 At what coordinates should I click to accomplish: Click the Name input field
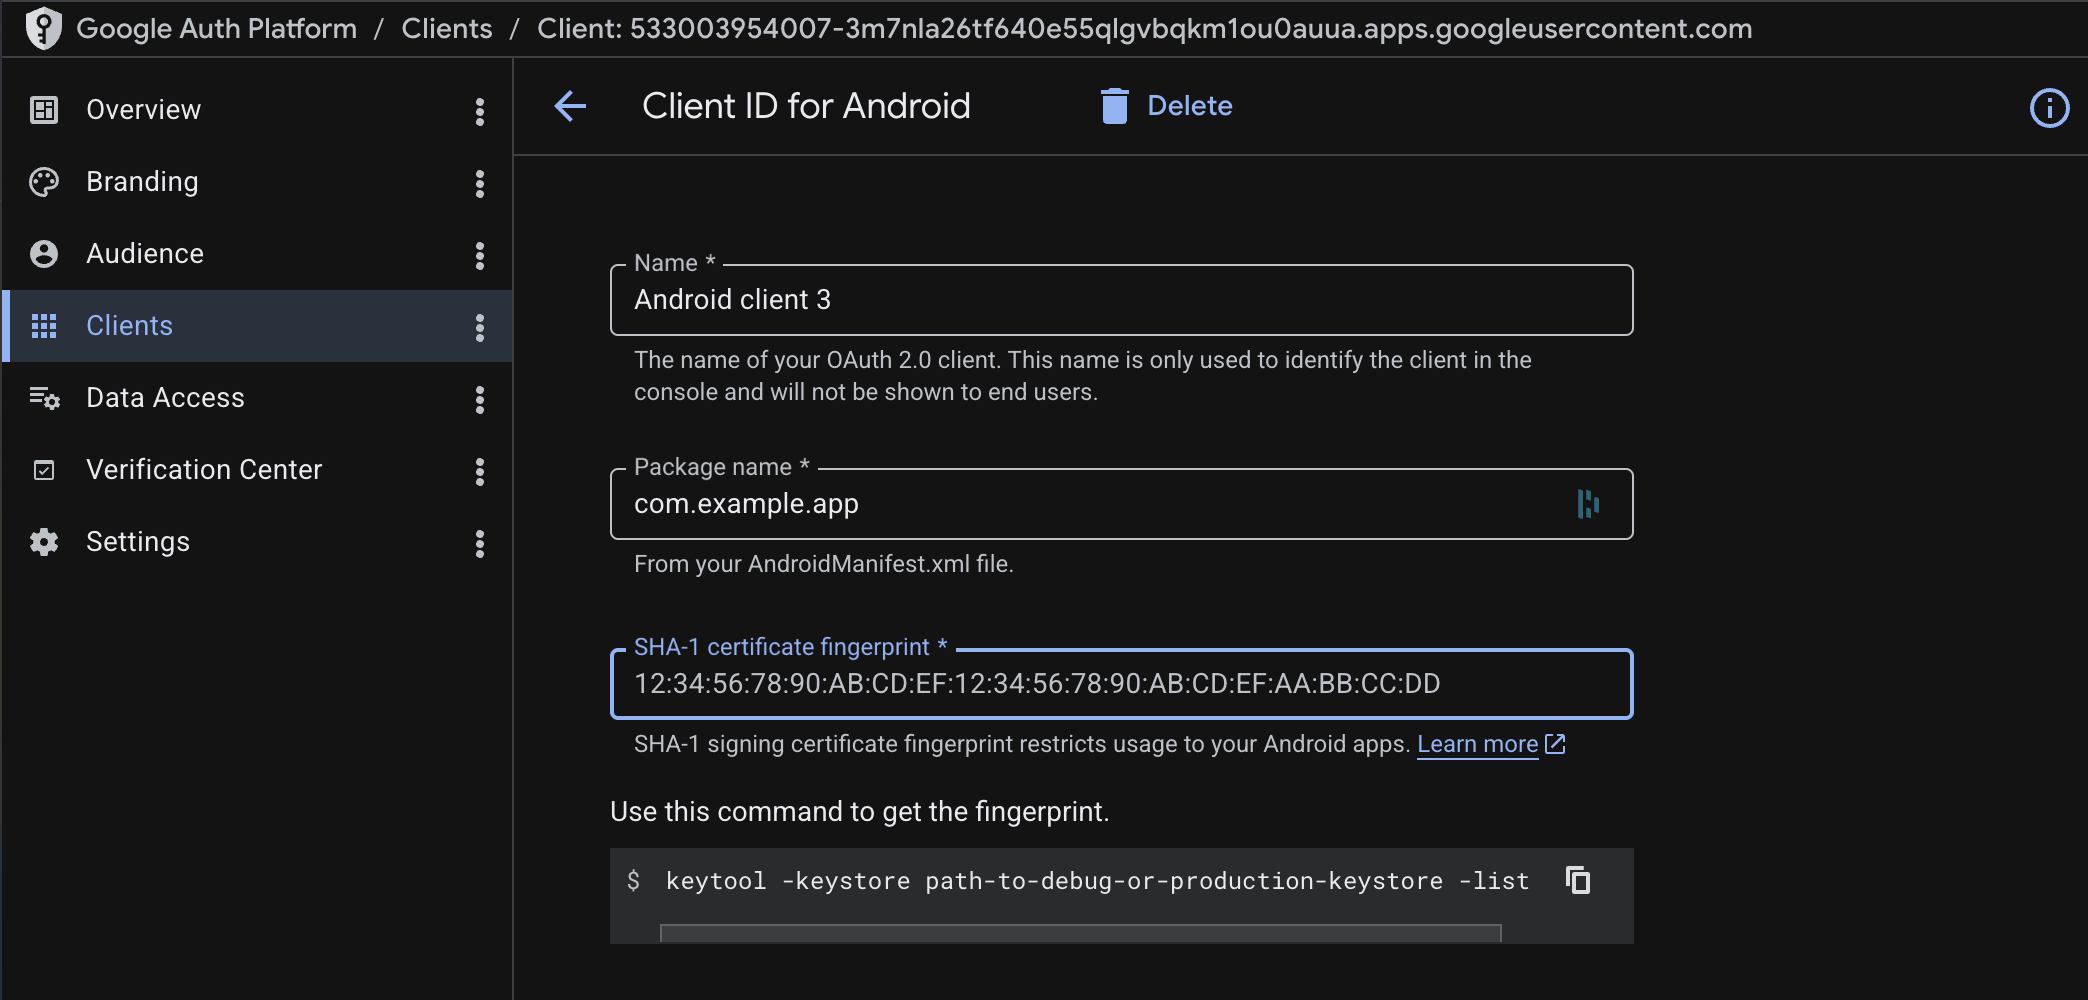pyautogui.click(x=1121, y=300)
